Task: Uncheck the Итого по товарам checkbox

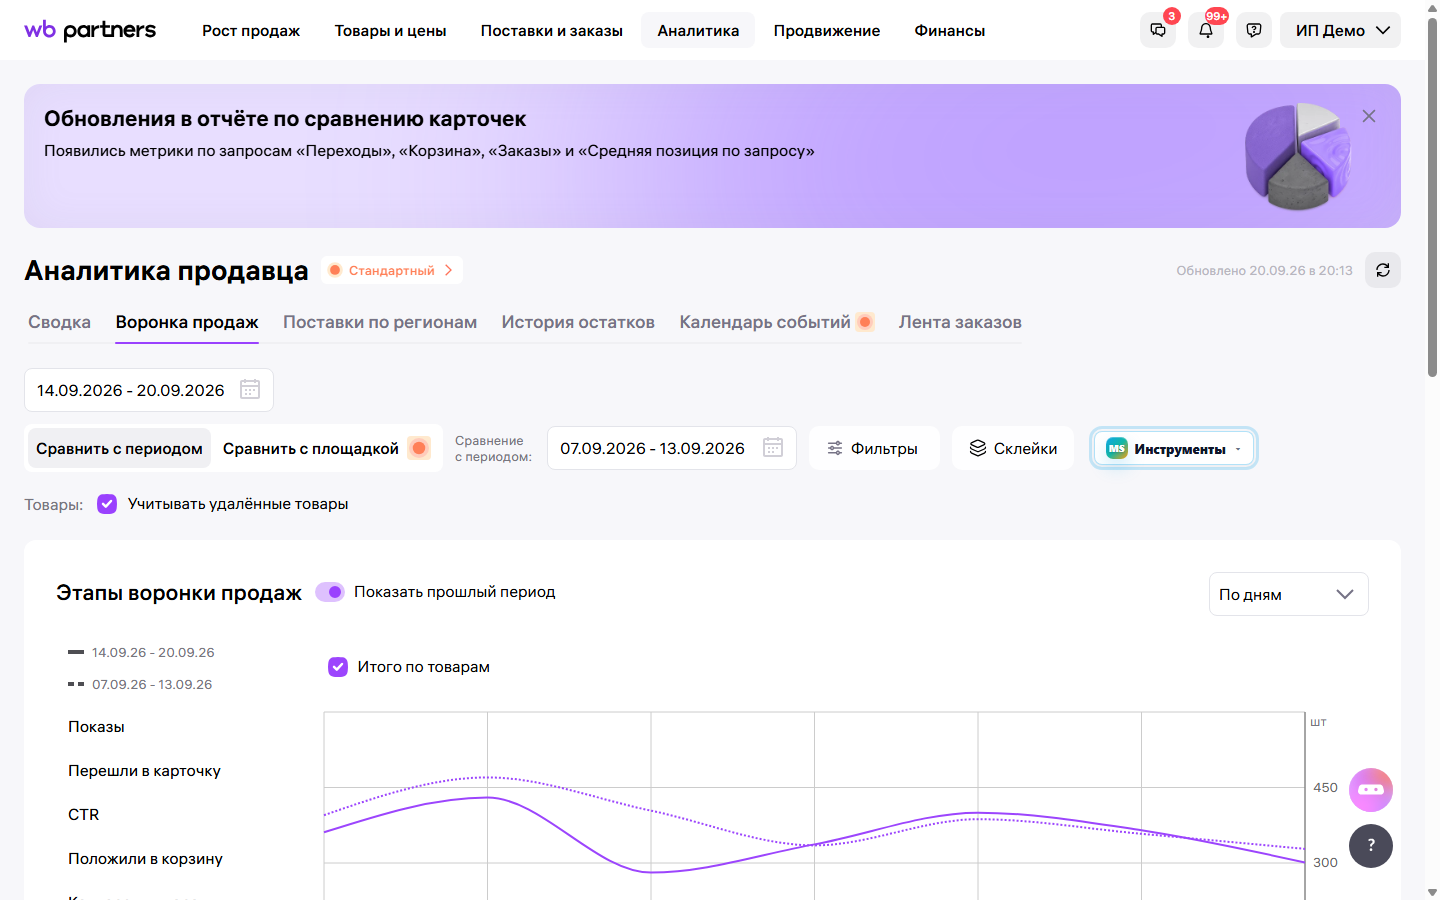Action: click(x=338, y=667)
